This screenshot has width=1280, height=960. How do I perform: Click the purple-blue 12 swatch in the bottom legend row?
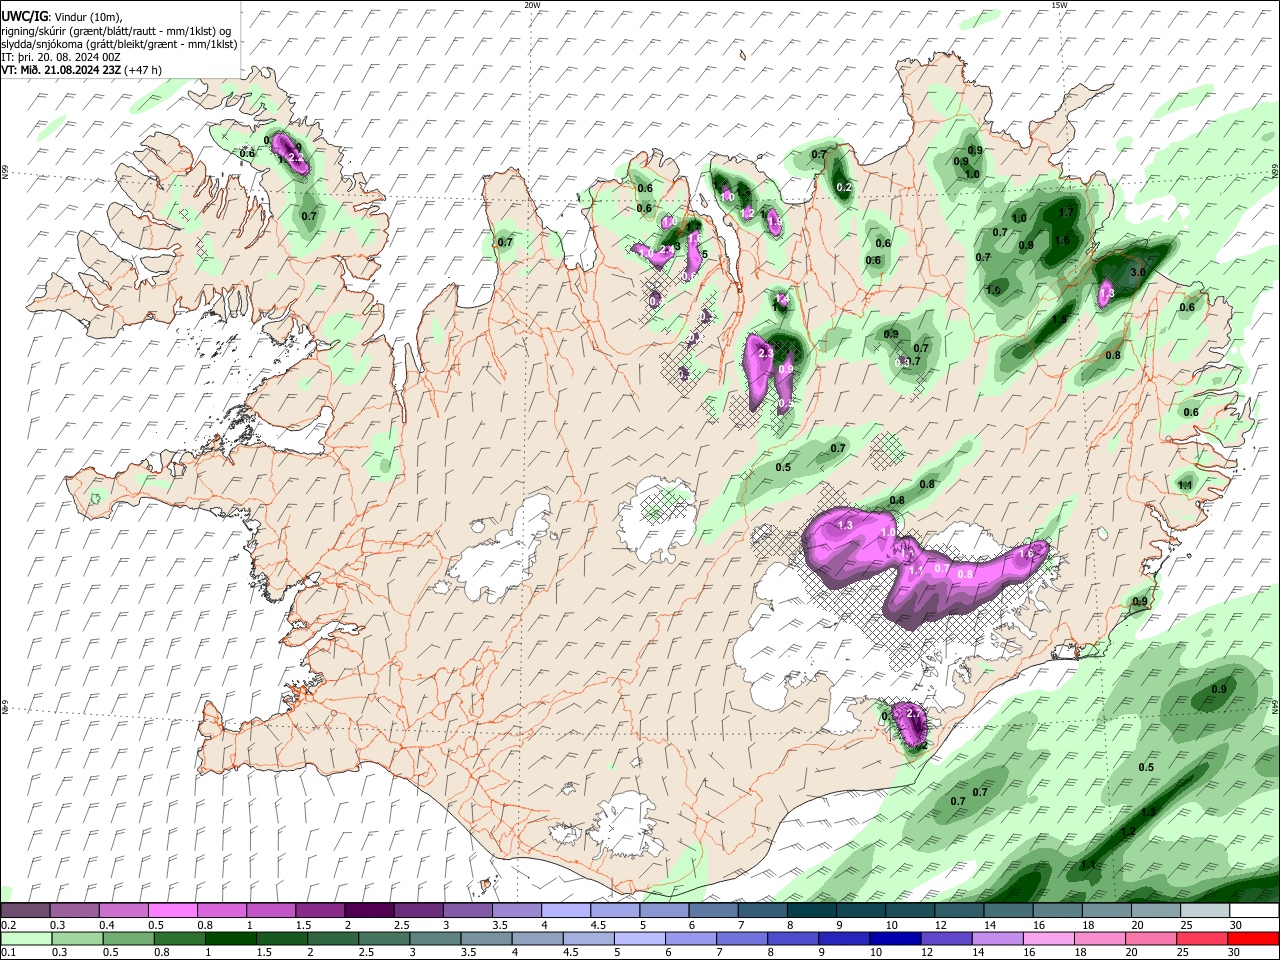pyautogui.click(x=947, y=938)
